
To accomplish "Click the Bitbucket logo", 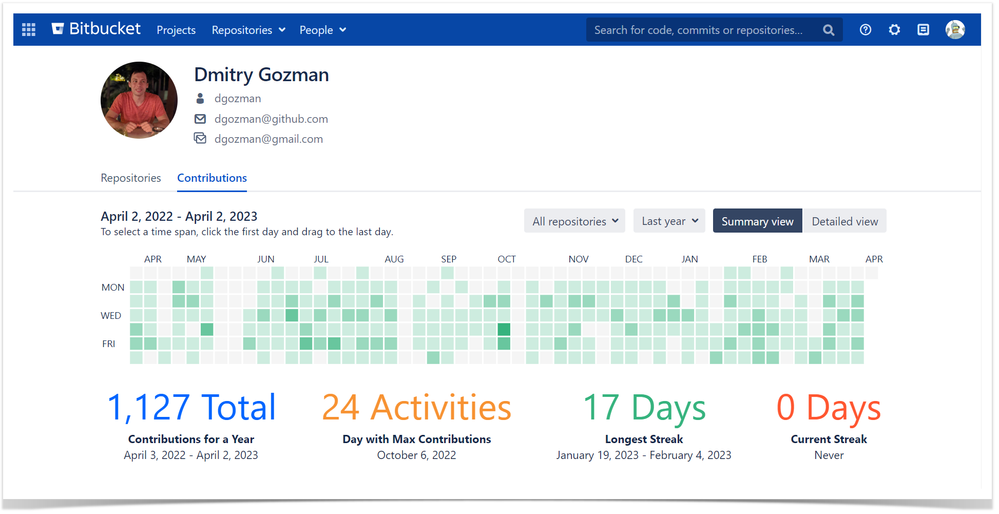I will [x=96, y=29].
